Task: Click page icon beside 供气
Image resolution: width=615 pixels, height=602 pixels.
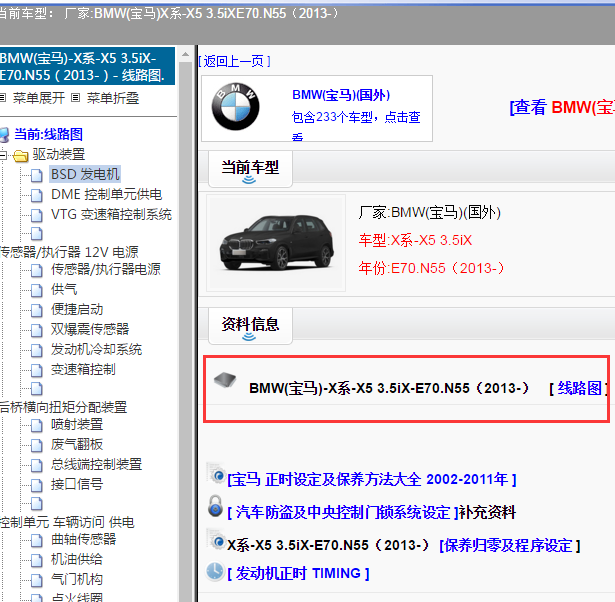Action: coord(36,290)
